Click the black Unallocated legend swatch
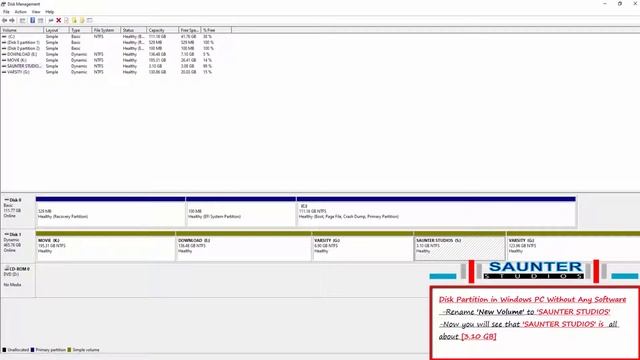Image resolution: width=640 pixels, height=360 pixels. [x=4, y=350]
